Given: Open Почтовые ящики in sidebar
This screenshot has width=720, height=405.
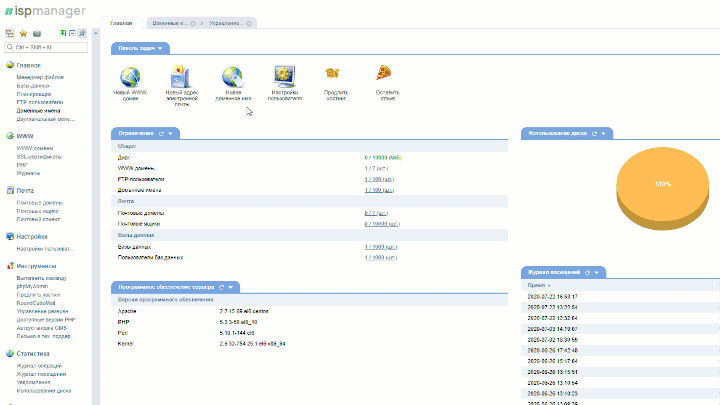Looking at the screenshot, I should pyautogui.click(x=38, y=211).
